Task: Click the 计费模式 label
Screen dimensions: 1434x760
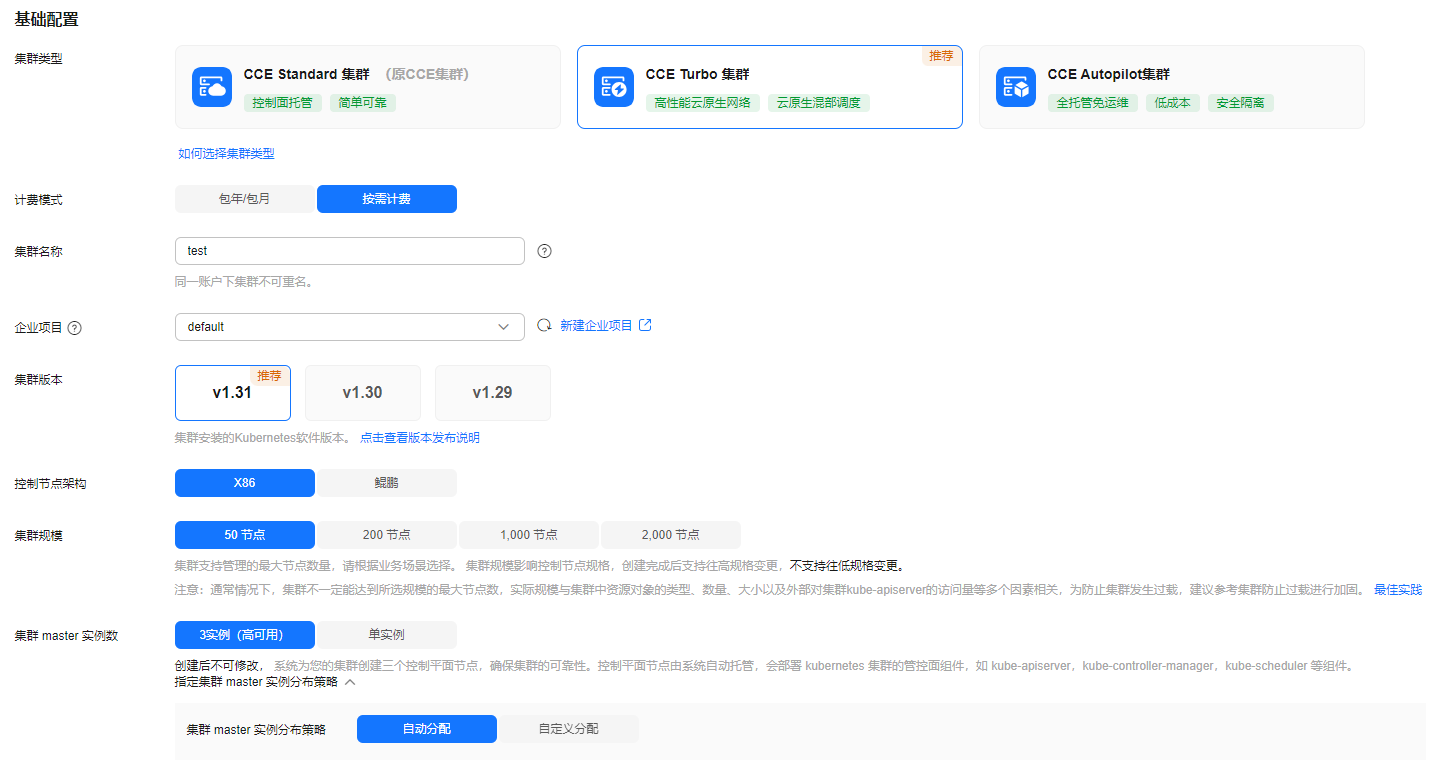Action: coord(38,200)
